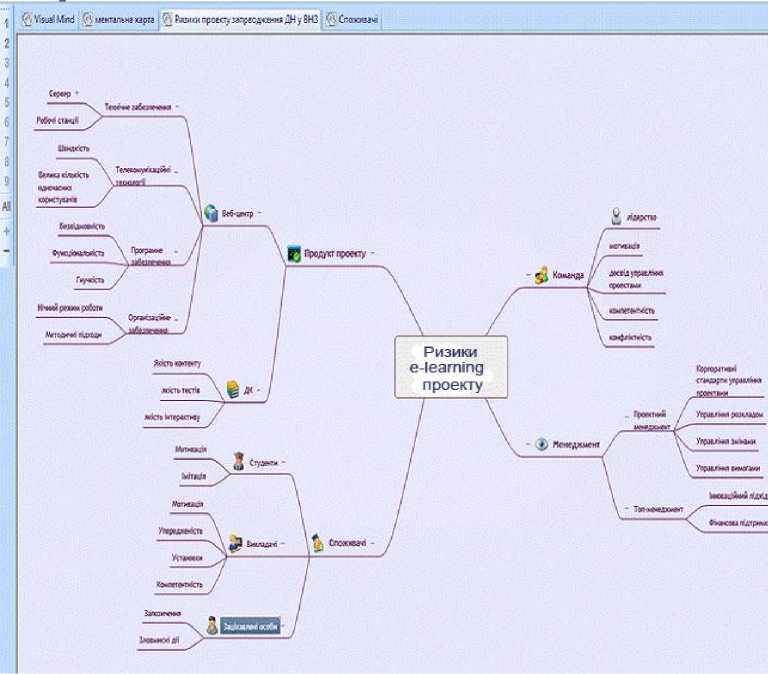This screenshot has width=768, height=674.
Task: Click the Менеджмент round icon
Action: coord(541,444)
